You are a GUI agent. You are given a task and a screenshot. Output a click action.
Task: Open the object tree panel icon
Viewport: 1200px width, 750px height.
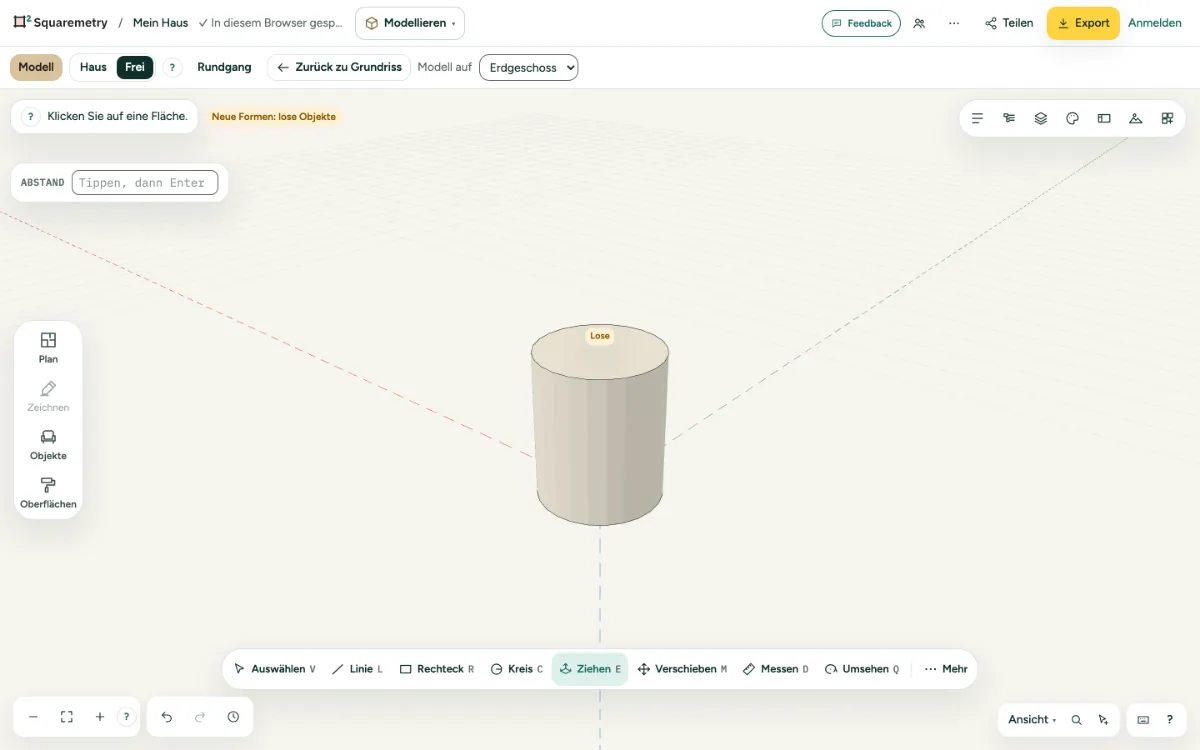coord(1009,118)
